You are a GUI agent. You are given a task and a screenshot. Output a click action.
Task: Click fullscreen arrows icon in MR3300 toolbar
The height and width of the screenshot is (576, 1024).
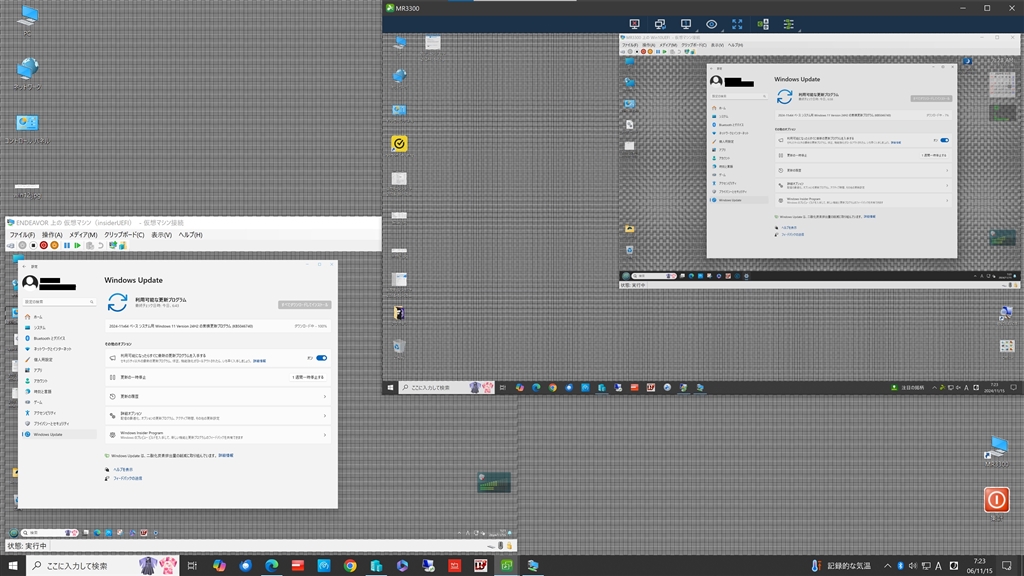pyautogui.click(x=737, y=24)
